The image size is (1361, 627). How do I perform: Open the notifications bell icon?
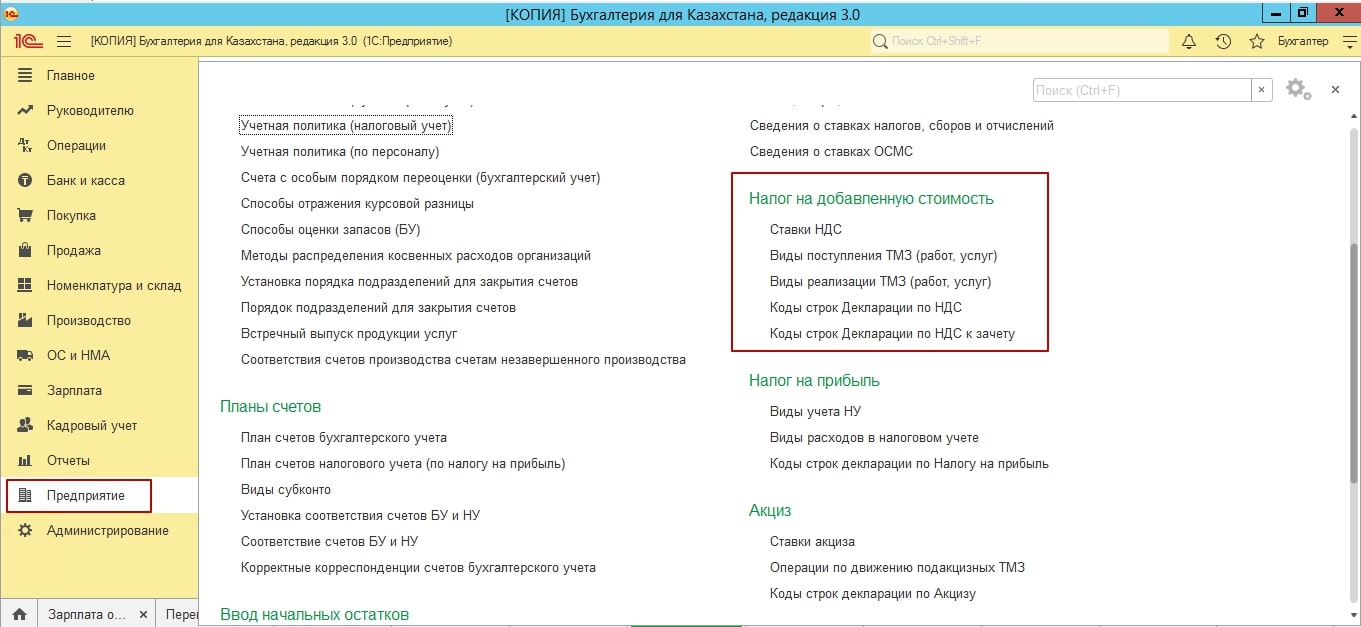click(x=1189, y=41)
